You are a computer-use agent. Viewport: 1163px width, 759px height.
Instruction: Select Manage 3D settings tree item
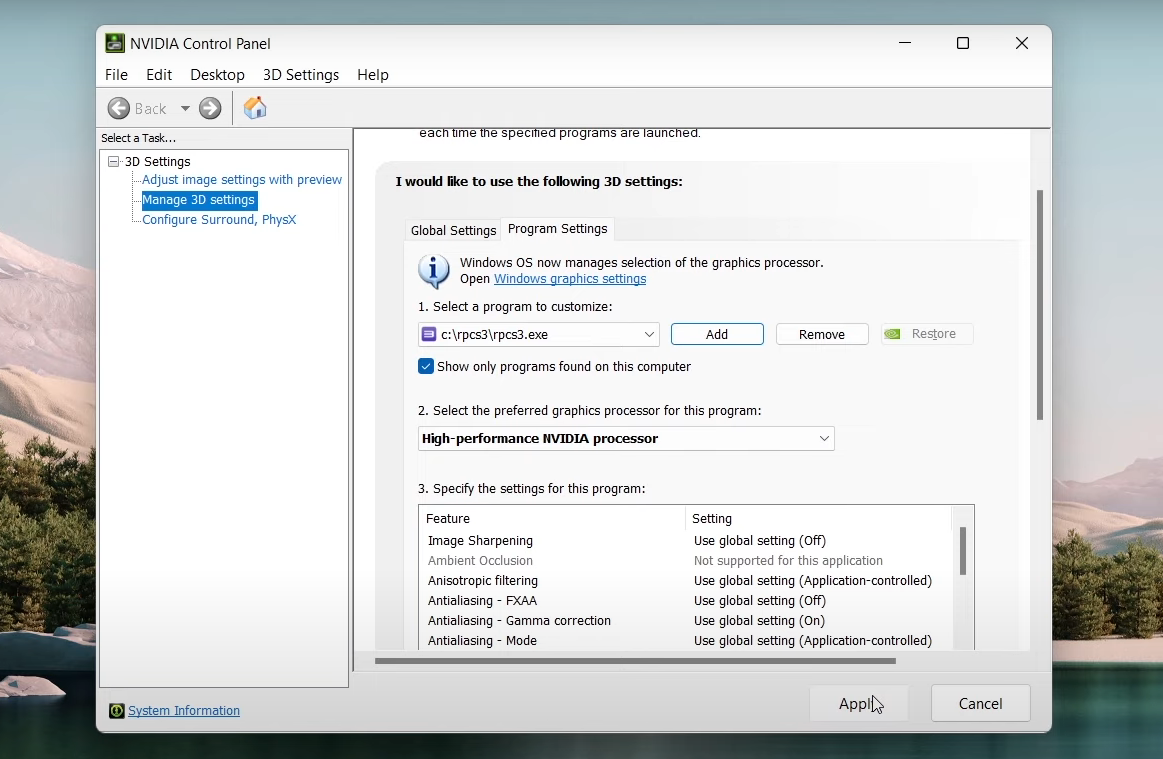click(x=198, y=200)
